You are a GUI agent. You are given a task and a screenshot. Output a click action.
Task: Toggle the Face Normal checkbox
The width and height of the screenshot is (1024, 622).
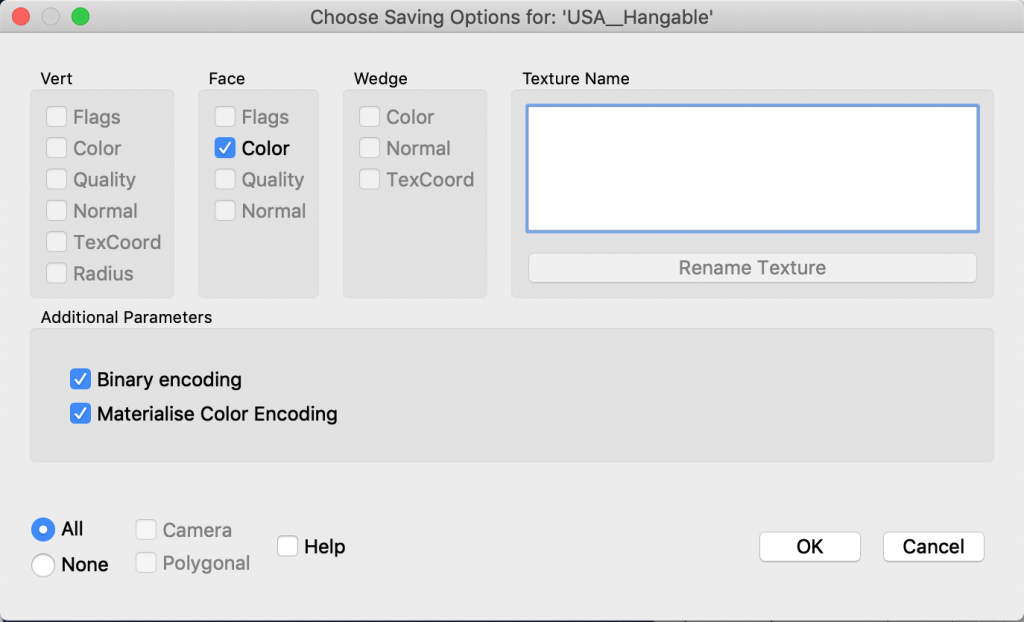pyautogui.click(x=225, y=211)
